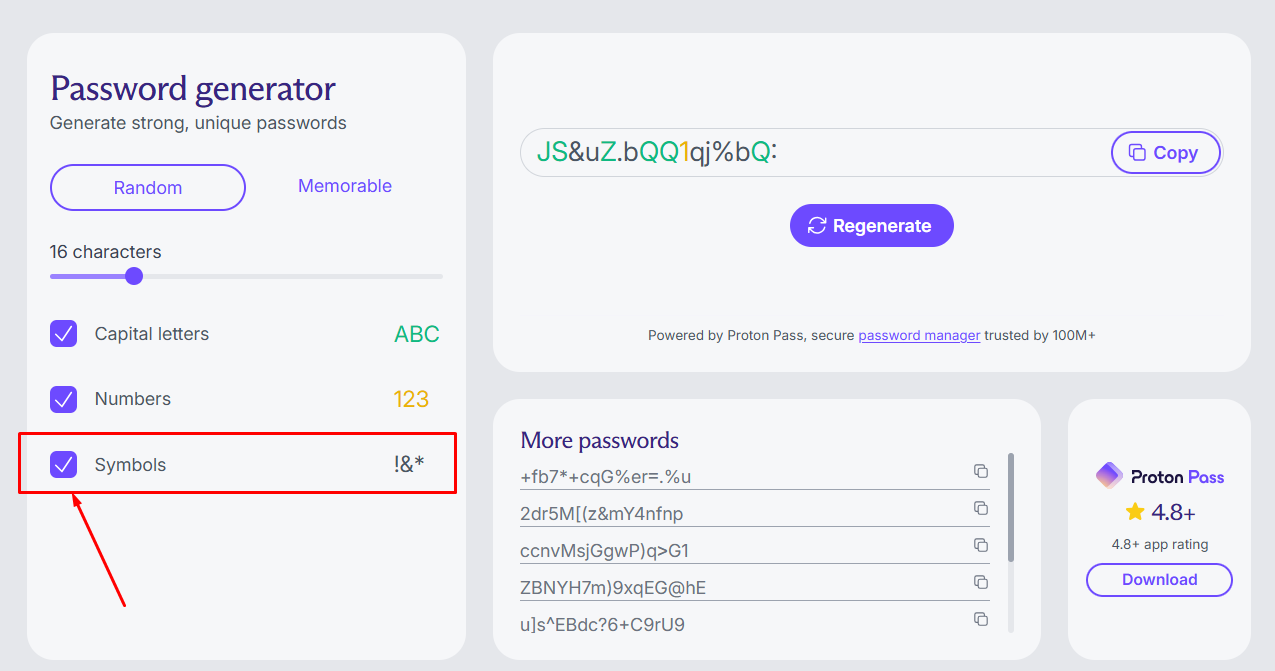This screenshot has height=671, width=1275.
Task: Copy the main generated password
Action: [1165, 153]
